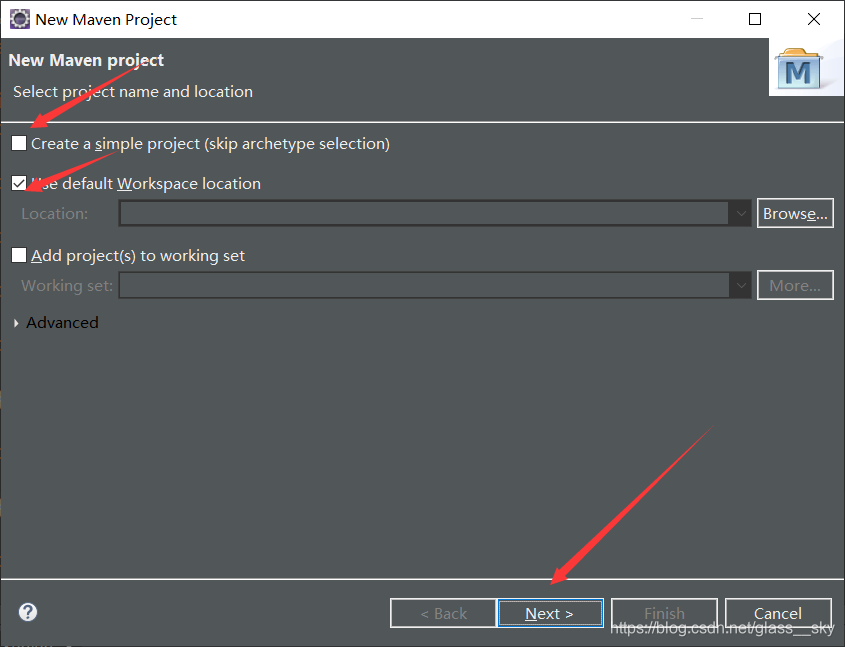Minimize the New Maven Project window
The height and width of the screenshot is (647, 845).
(697, 19)
